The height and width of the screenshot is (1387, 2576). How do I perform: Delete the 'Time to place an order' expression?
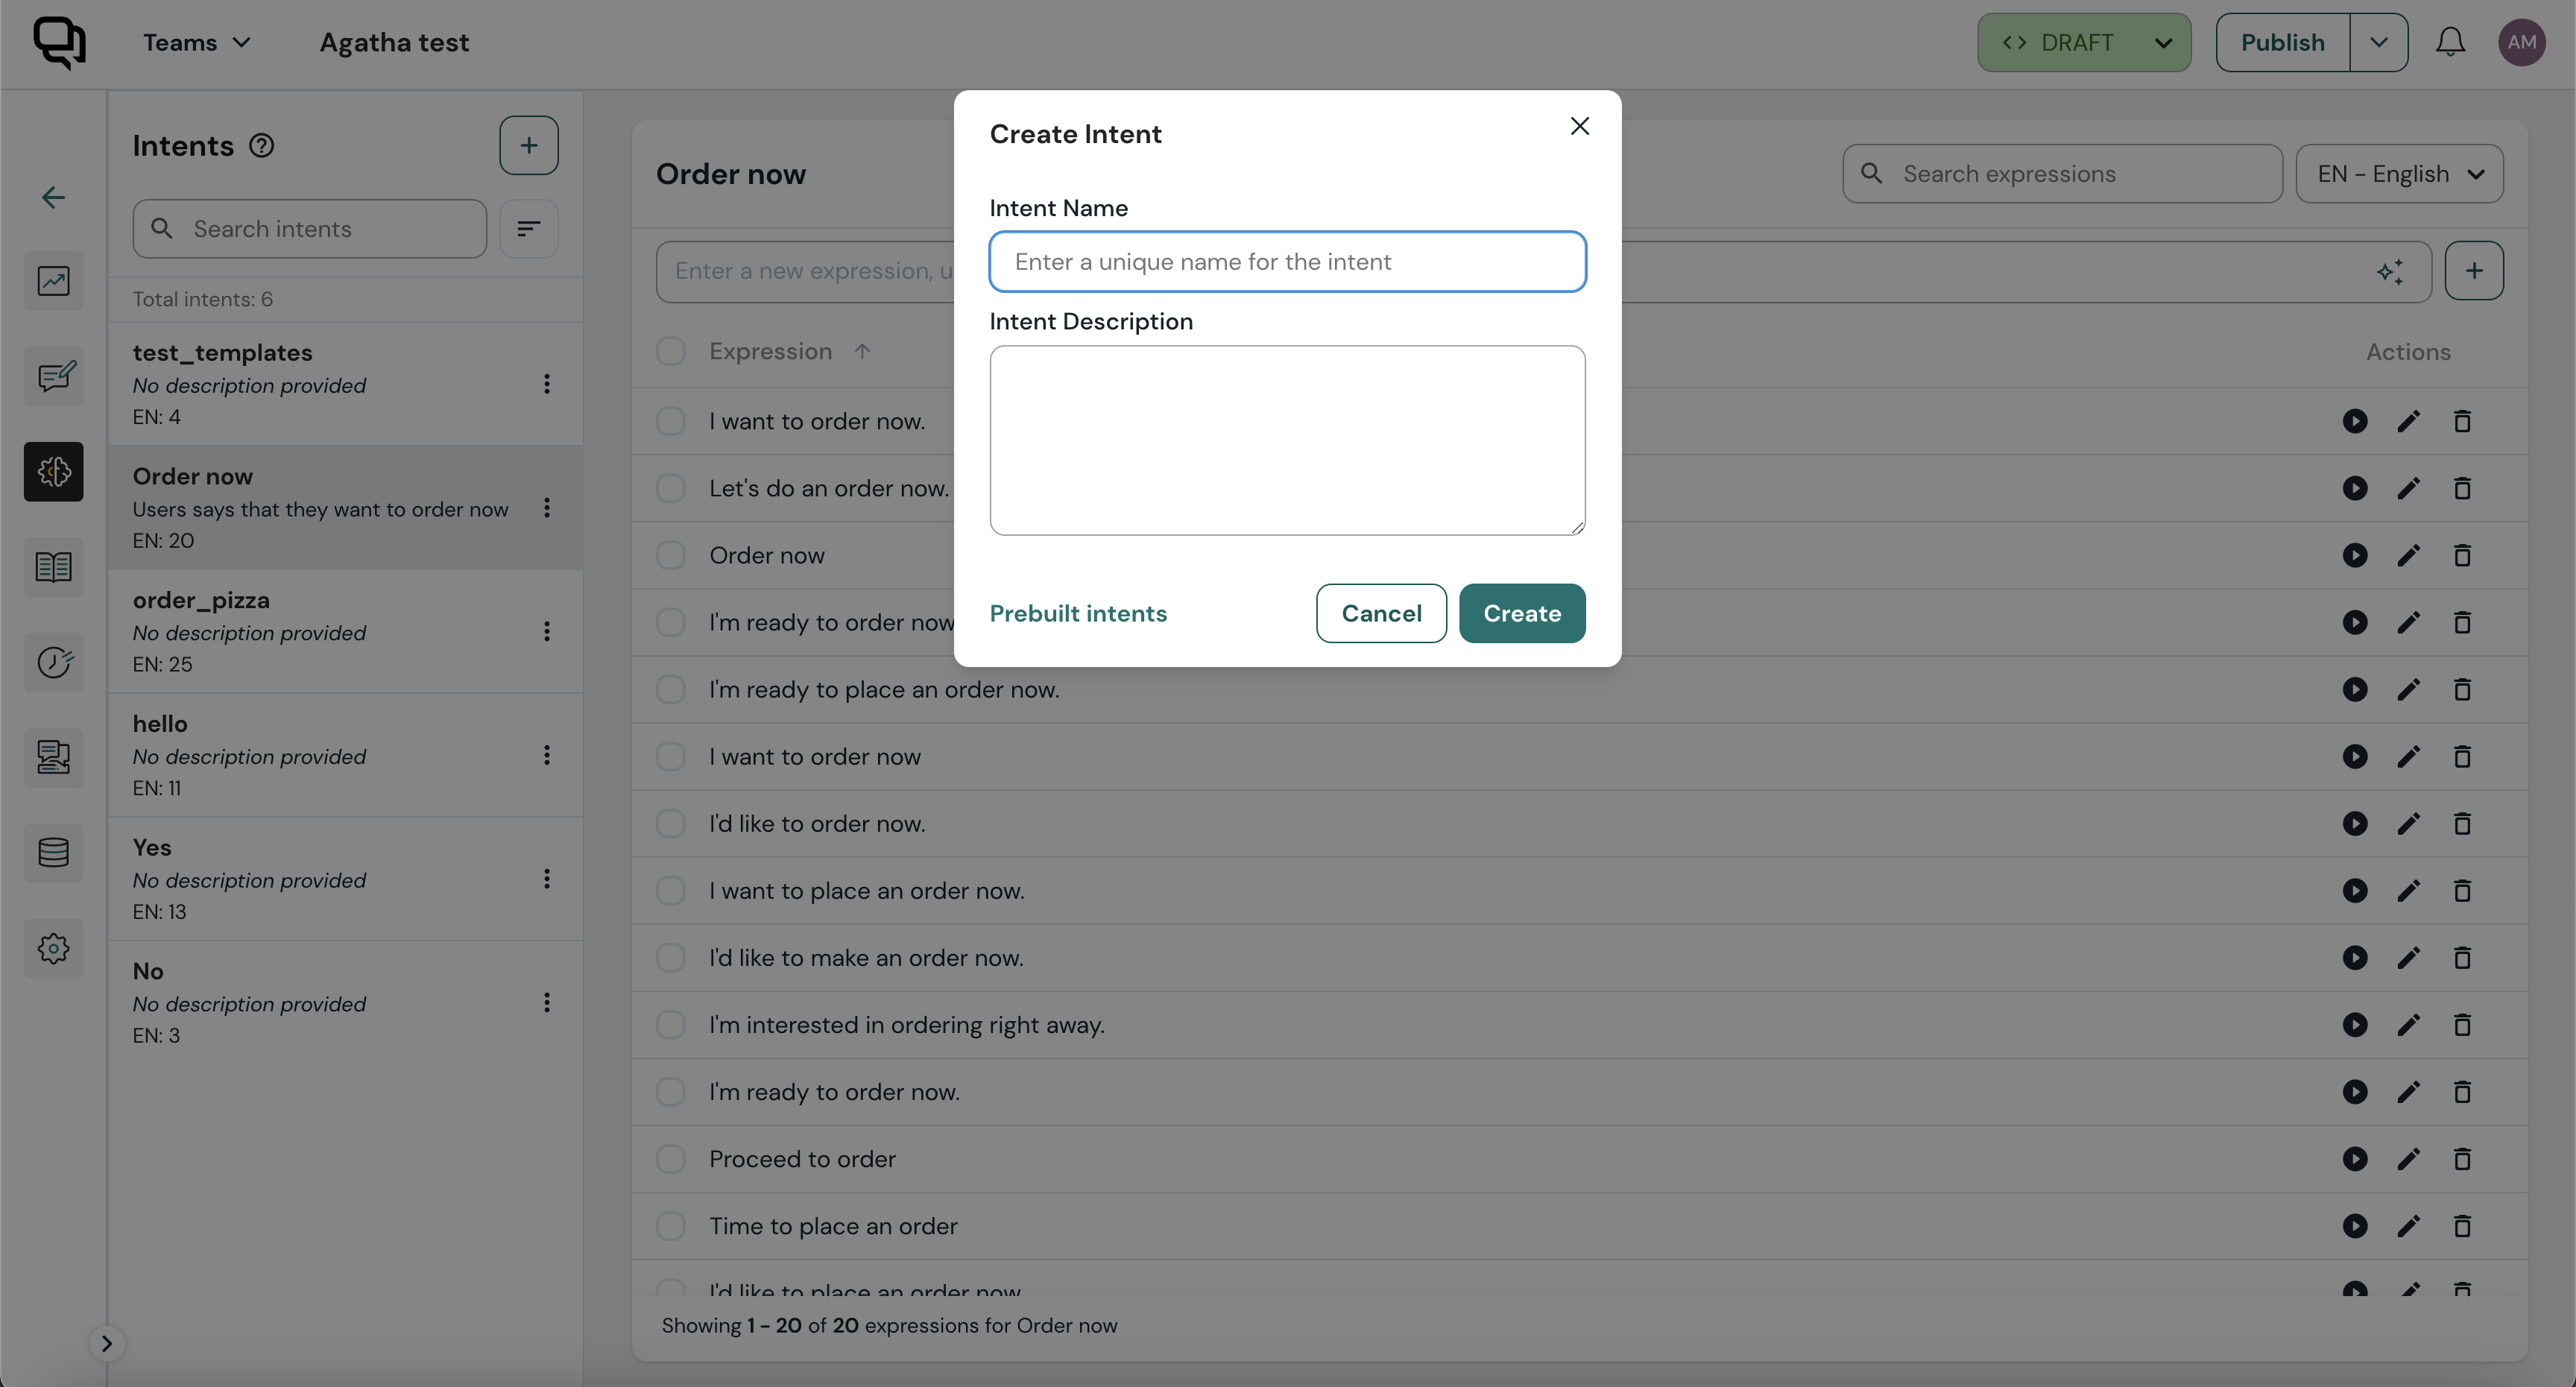click(x=2462, y=1226)
